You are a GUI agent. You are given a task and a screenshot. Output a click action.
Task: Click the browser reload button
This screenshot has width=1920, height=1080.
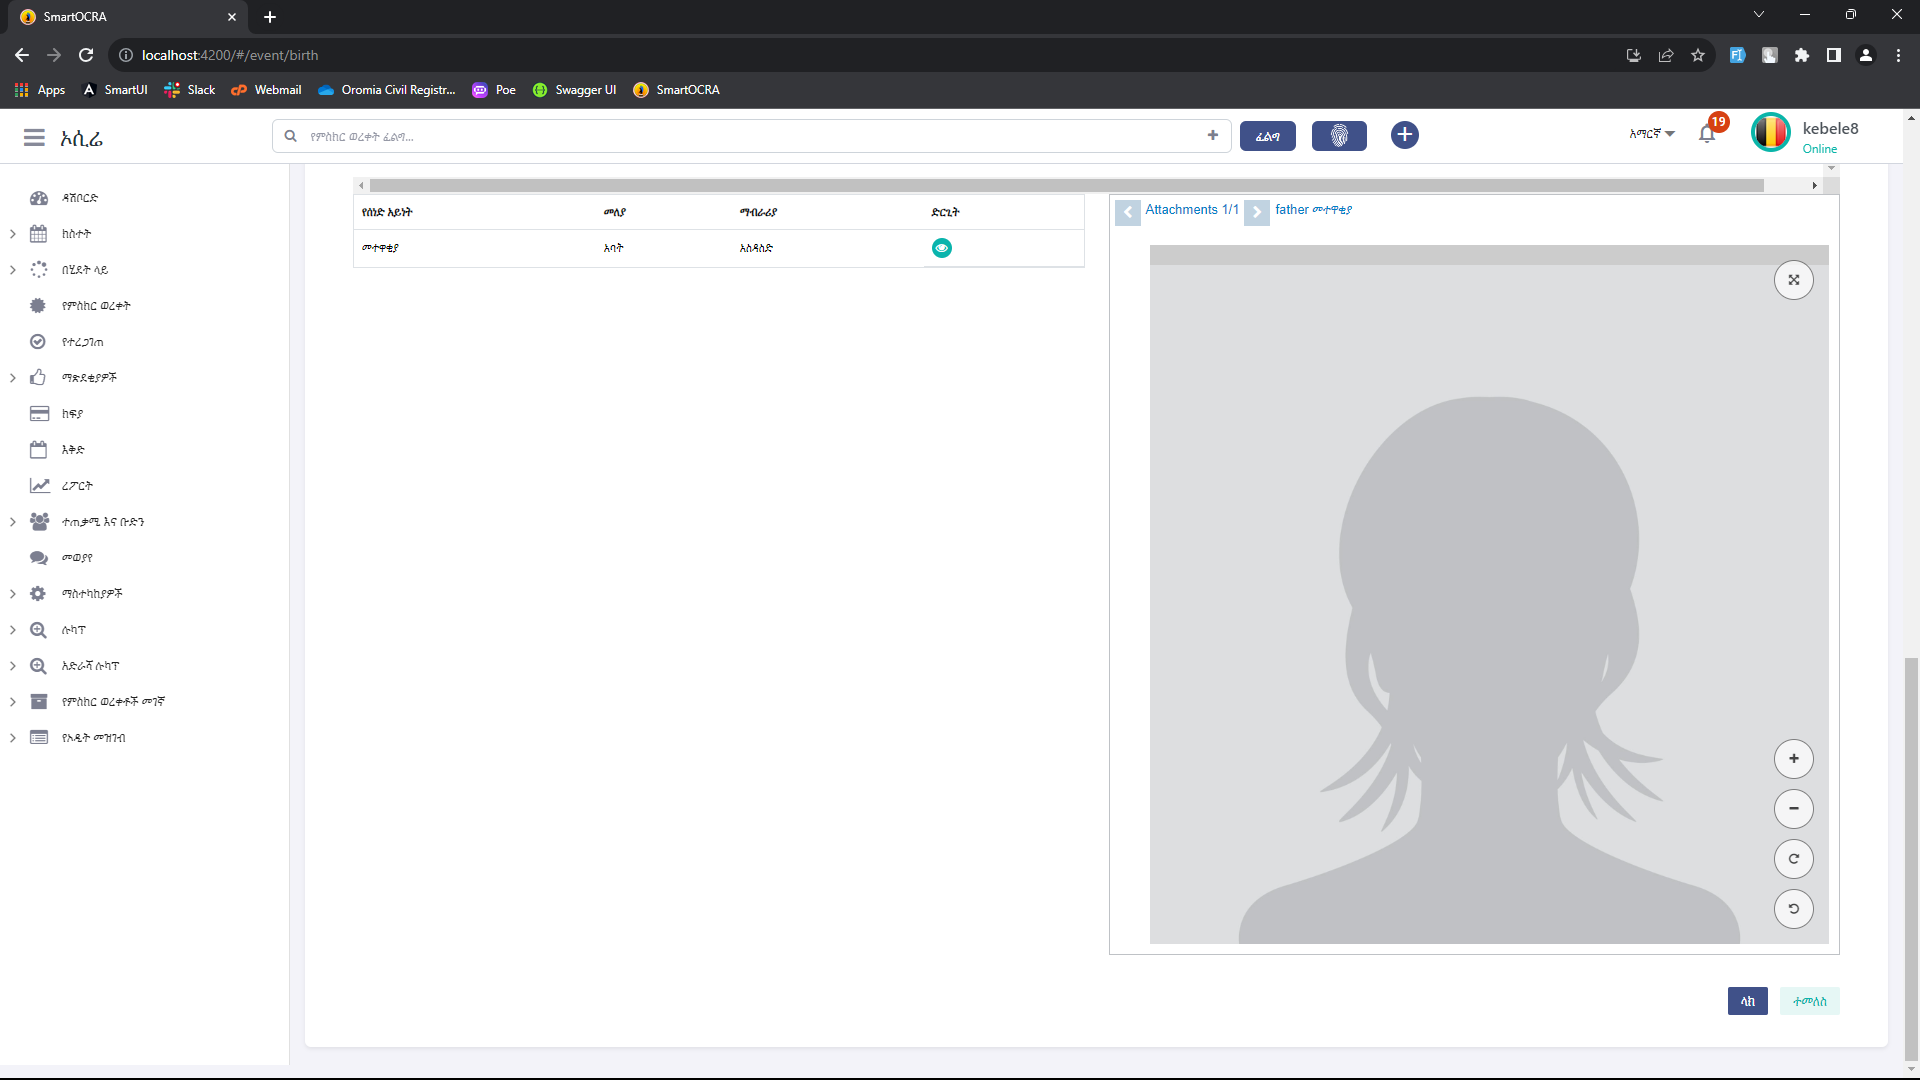point(86,55)
